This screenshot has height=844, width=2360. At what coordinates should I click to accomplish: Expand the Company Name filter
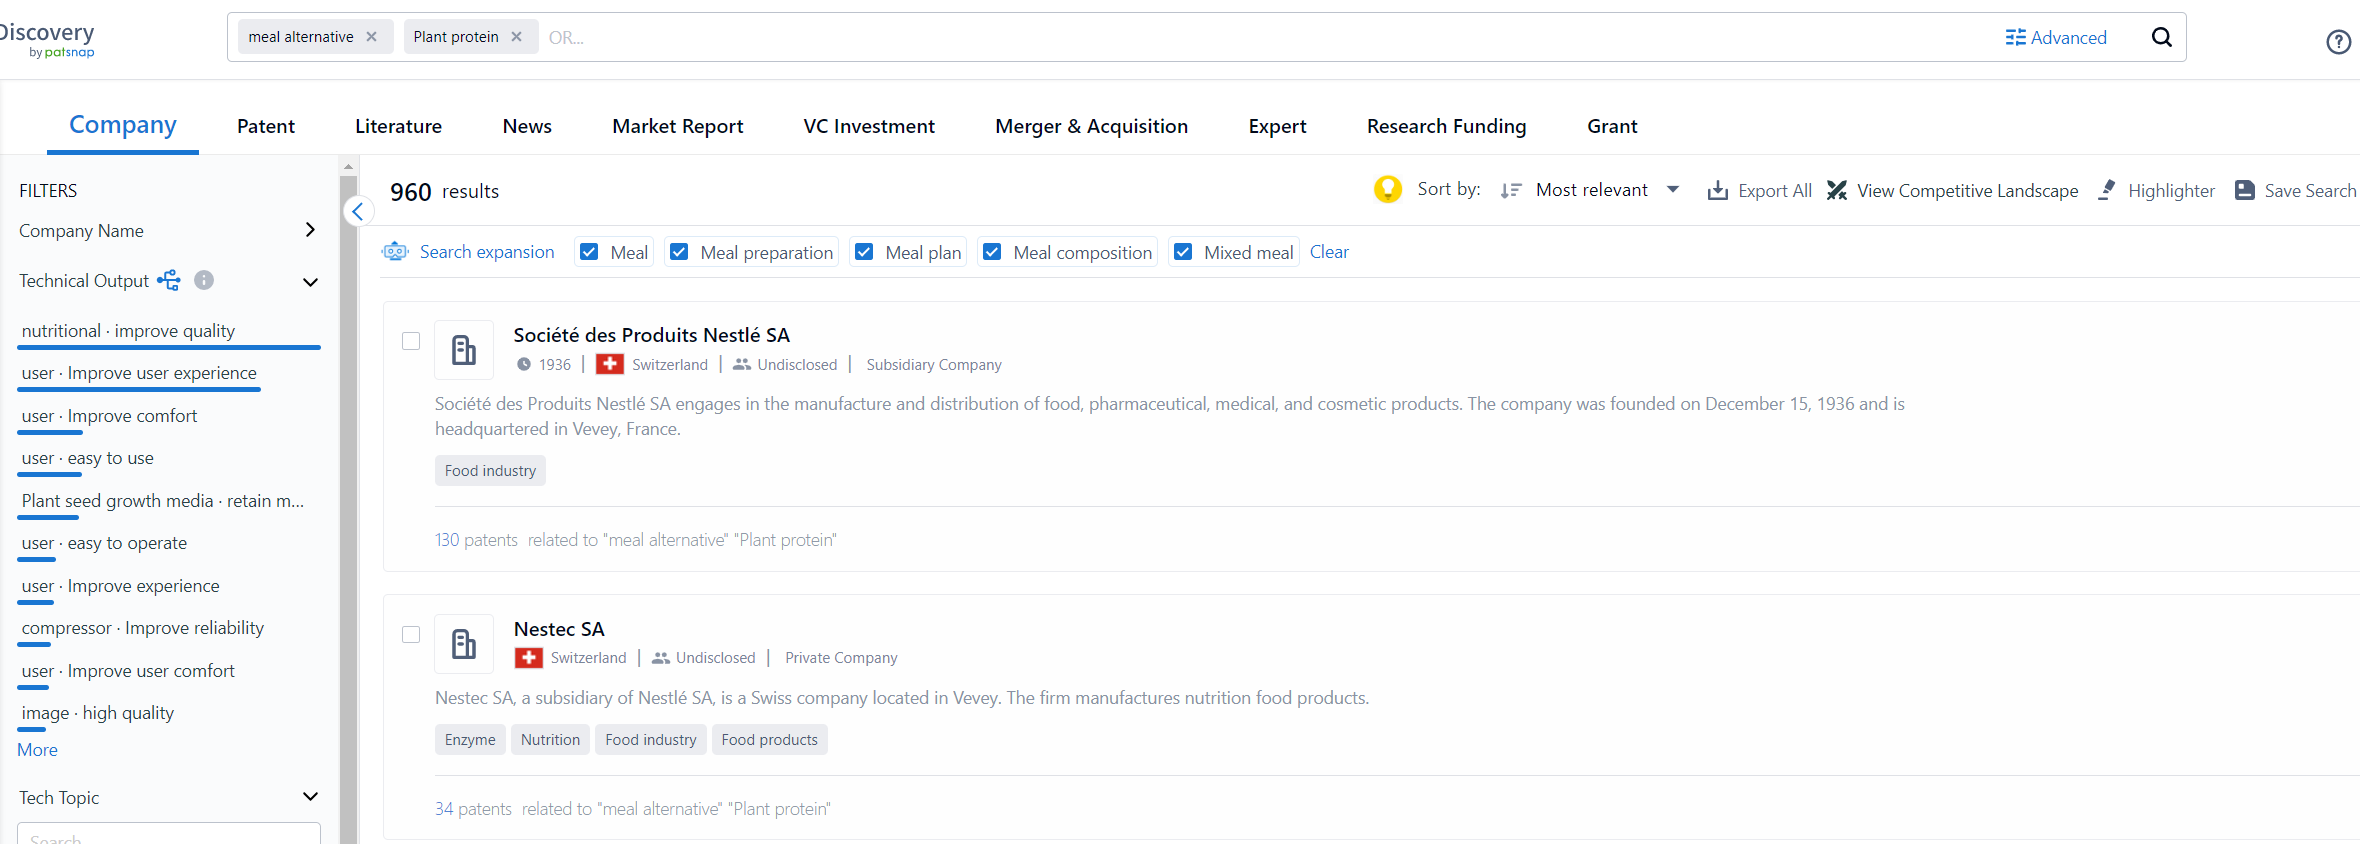click(310, 230)
